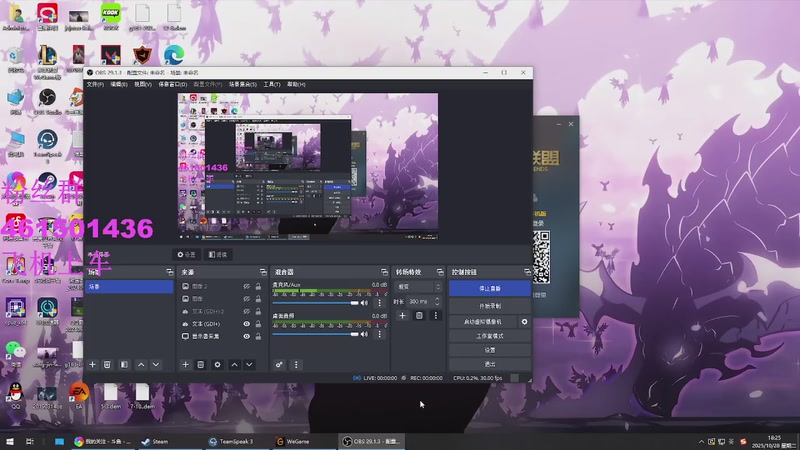Screen dimensions: 800x450
Task: Hide the display capture source eye icon
Action: [x=246, y=336]
